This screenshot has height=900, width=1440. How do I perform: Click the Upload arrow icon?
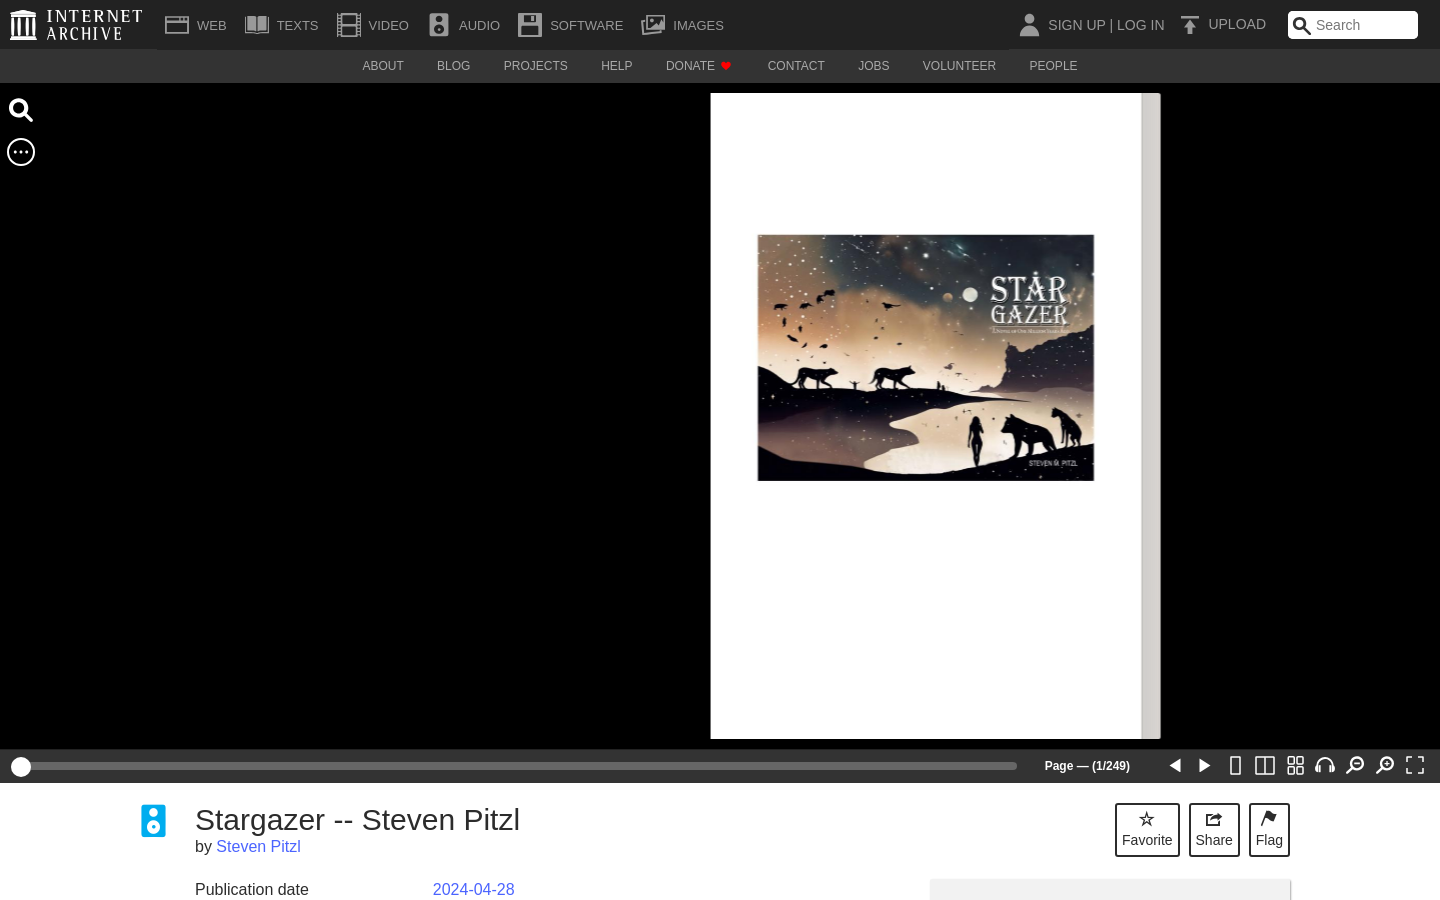(x=1189, y=25)
